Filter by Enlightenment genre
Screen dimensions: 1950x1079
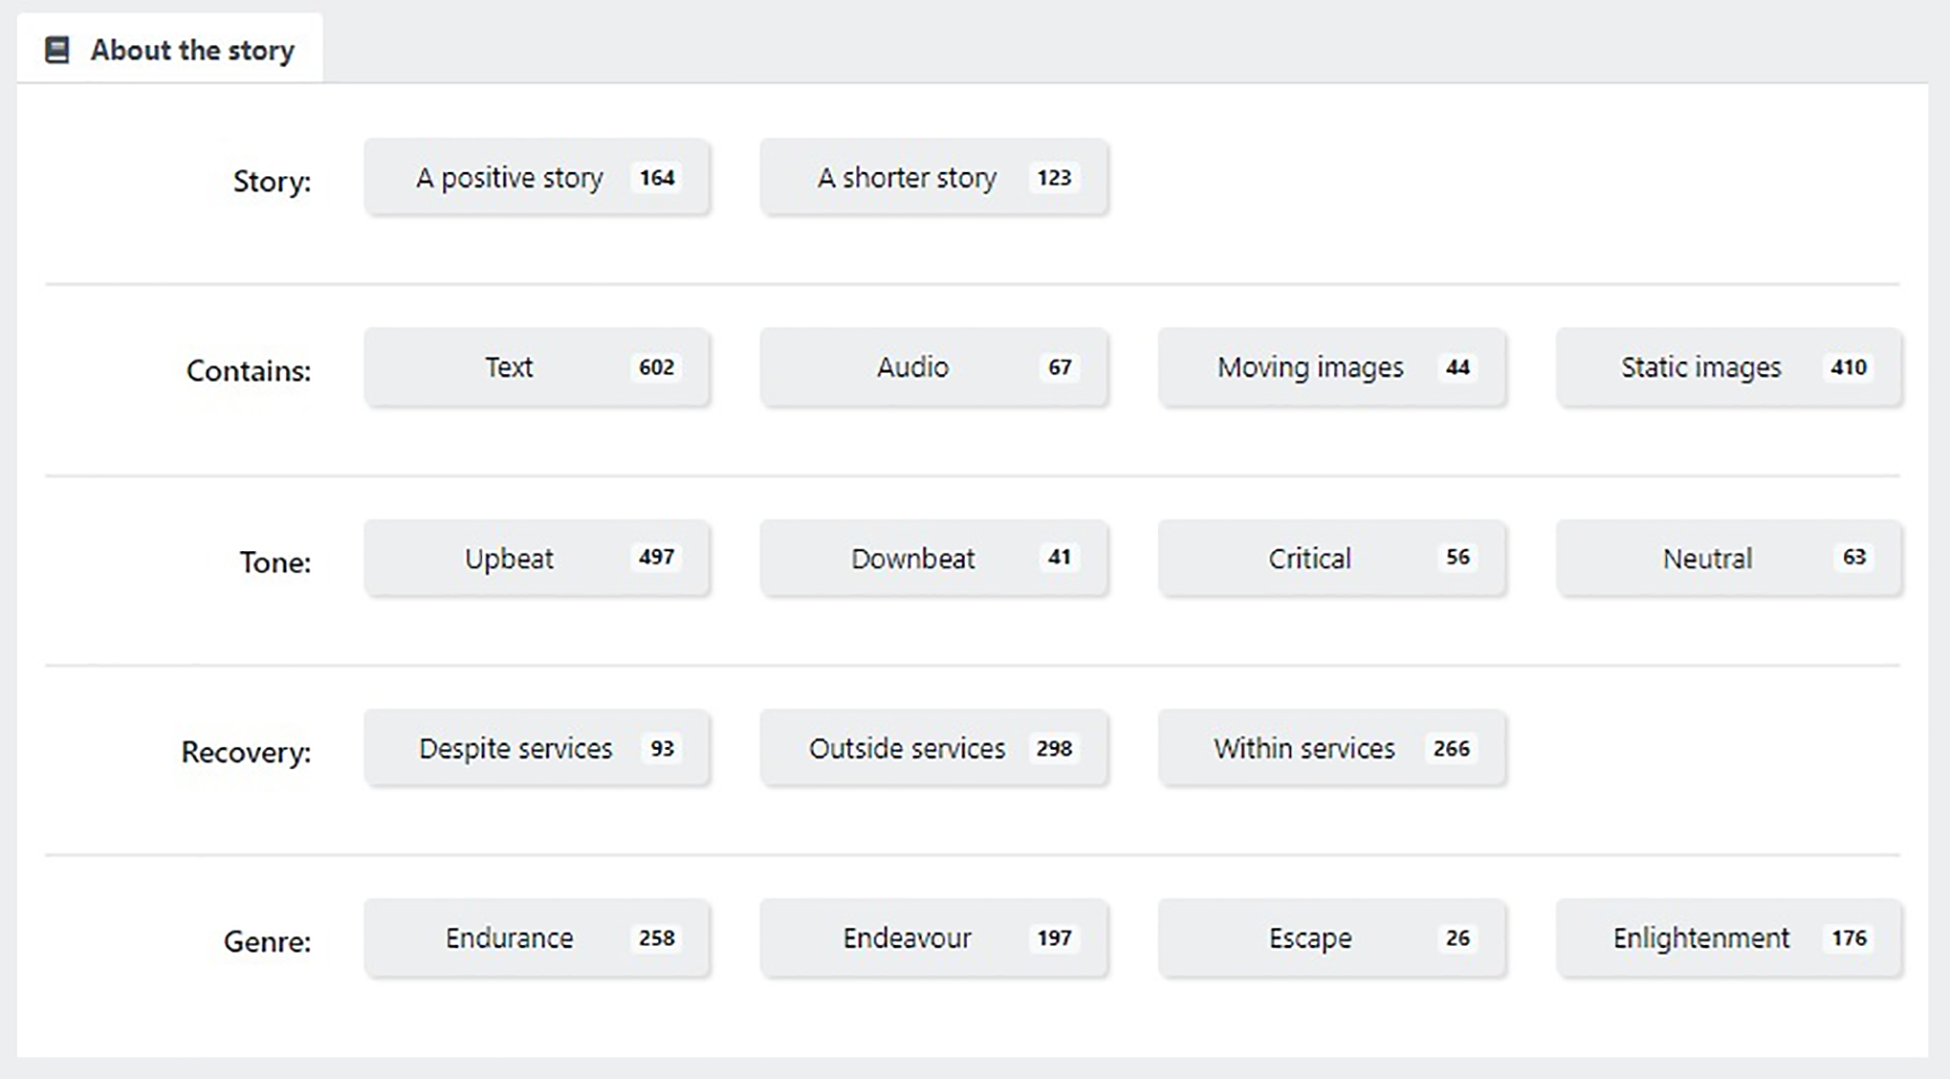pos(1729,938)
